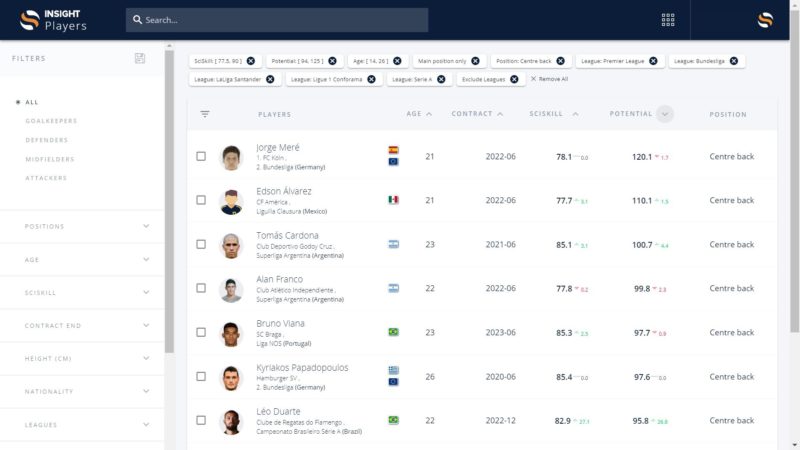Click Bruno Viana's player photo
This screenshot has height=450, width=800.
click(231, 334)
